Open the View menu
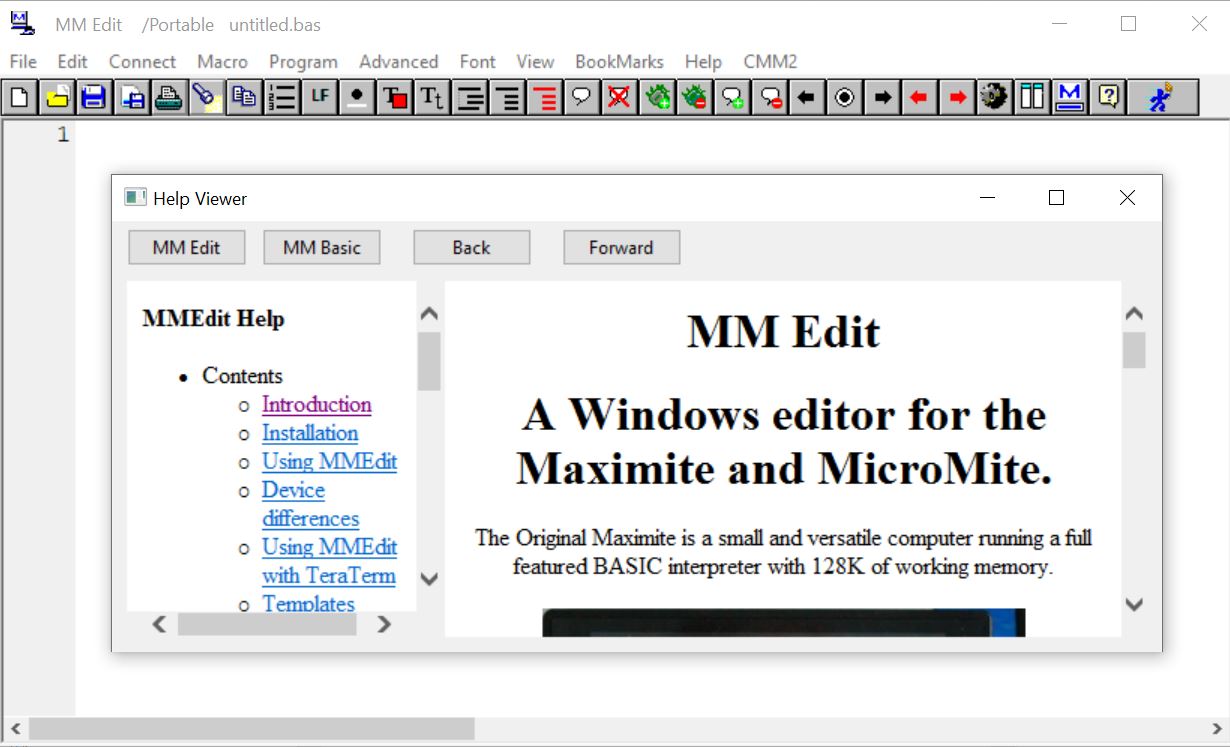The image size is (1230, 747). point(535,62)
